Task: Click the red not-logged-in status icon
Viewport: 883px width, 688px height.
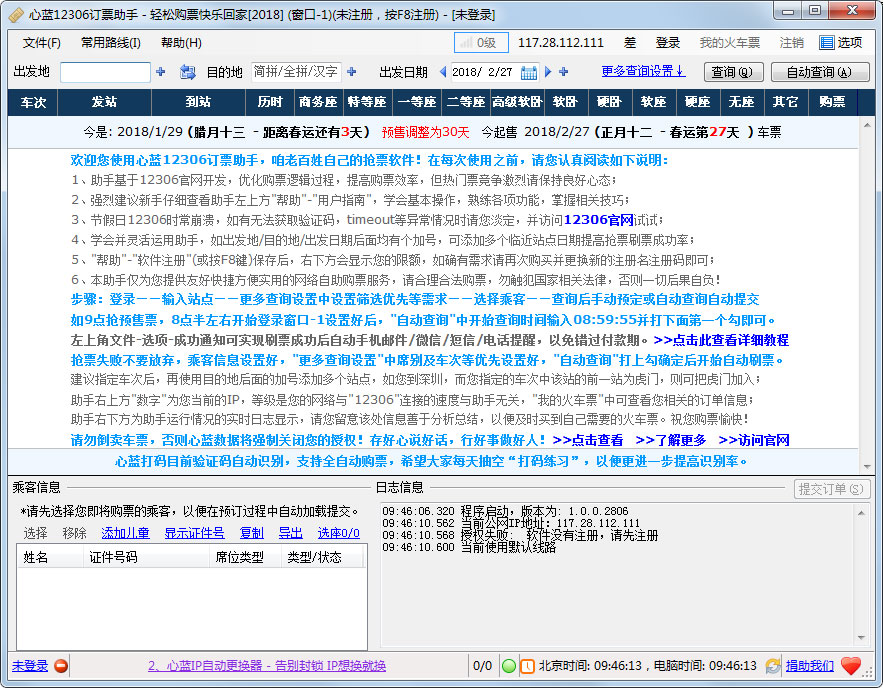Action: pos(61,666)
